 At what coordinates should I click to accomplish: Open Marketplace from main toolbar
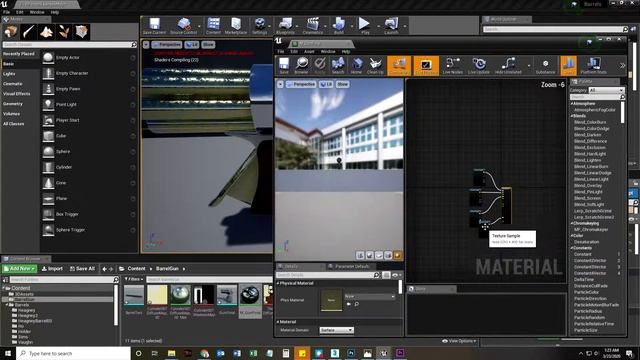(236, 26)
